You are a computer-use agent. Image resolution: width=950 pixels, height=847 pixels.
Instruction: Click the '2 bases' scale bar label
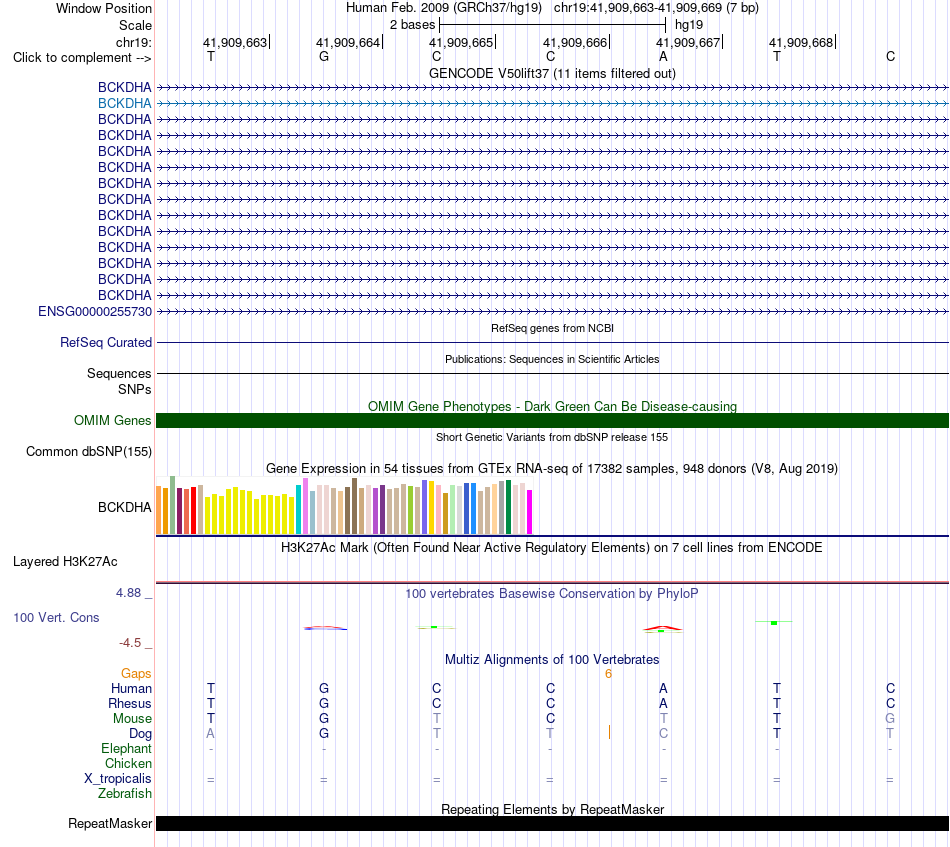coord(412,25)
